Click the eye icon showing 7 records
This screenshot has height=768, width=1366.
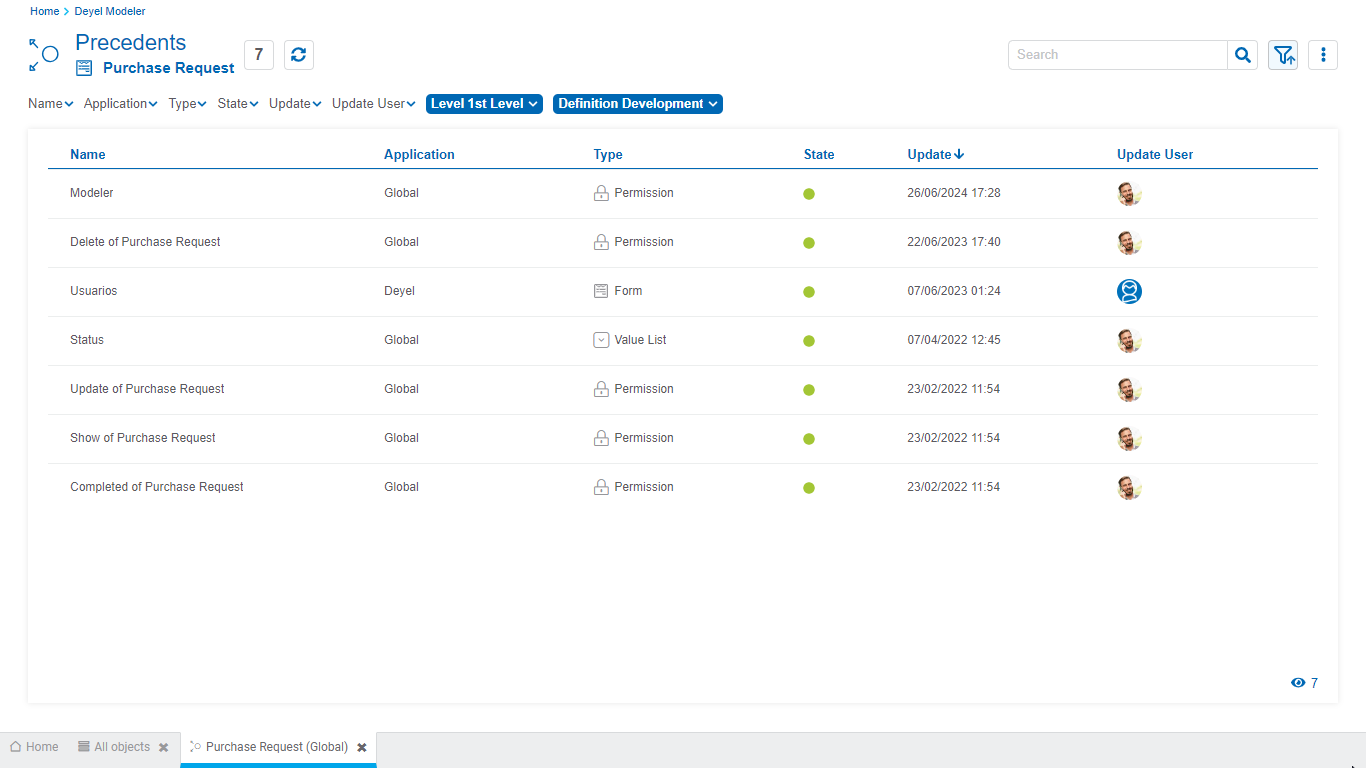1298,683
